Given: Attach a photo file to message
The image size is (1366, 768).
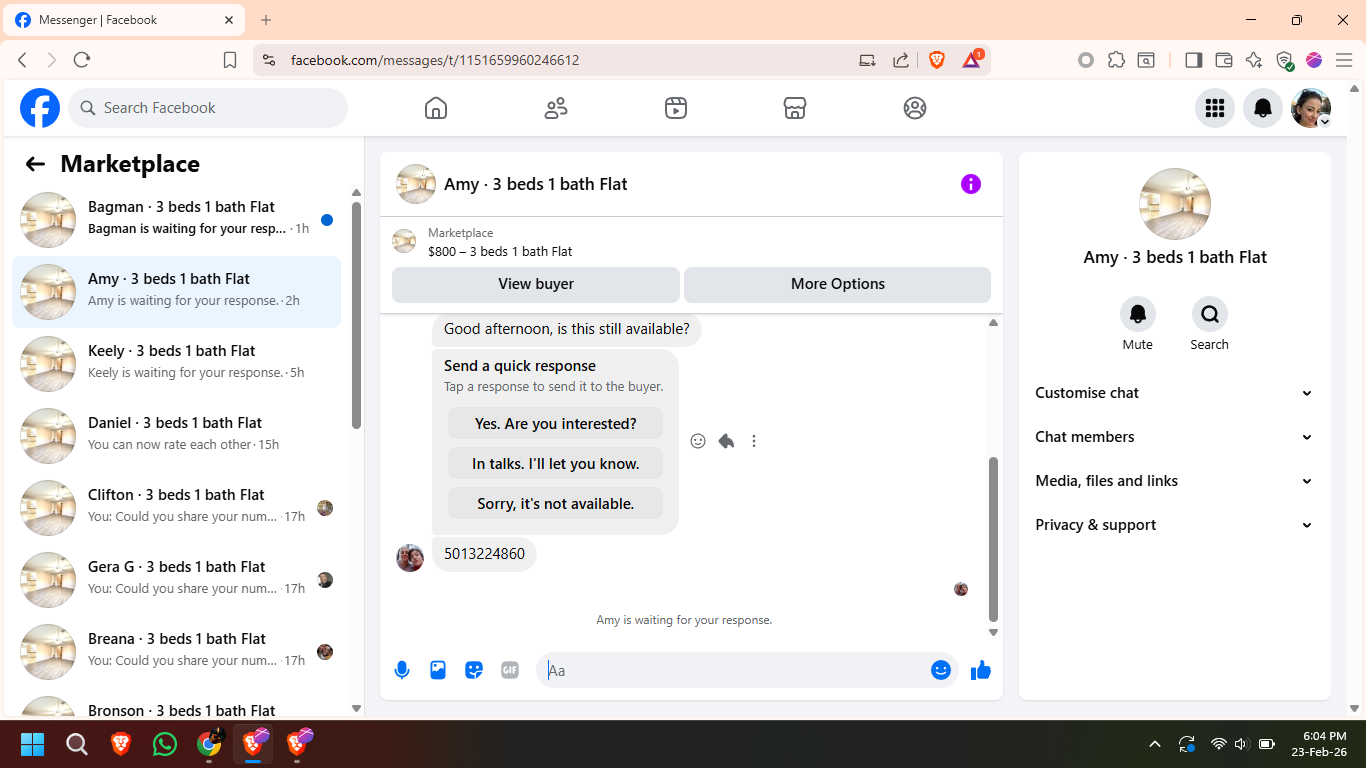Looking at the screenshot, I should tap(438, 670).
